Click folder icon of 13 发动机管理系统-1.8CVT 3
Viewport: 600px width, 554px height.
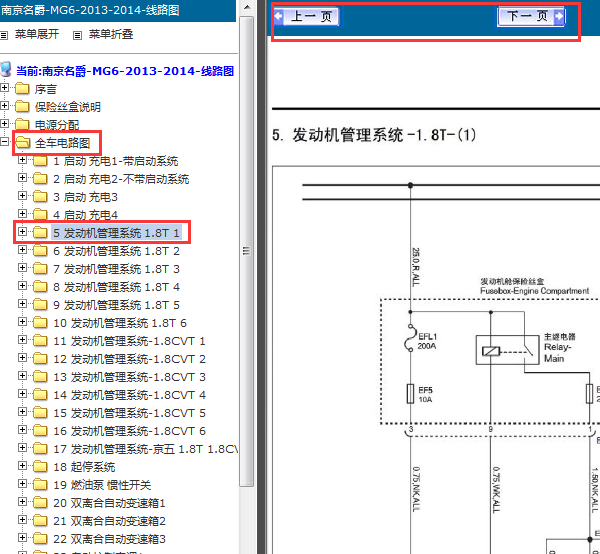(40, 376)
